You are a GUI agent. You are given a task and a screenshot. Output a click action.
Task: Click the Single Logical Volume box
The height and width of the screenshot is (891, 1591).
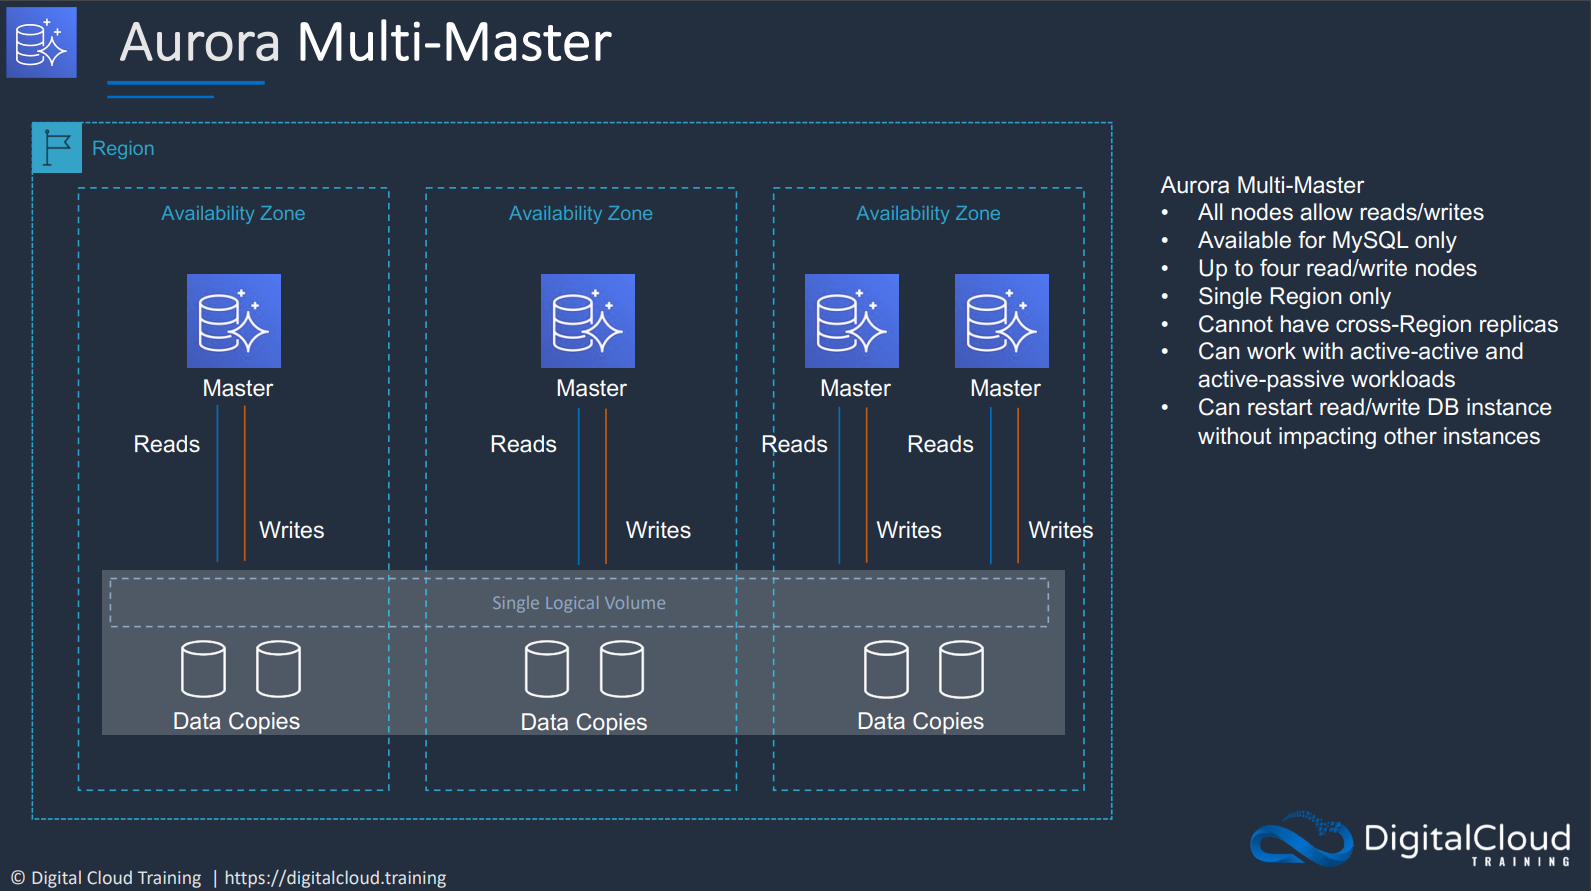tap(579, 602)
